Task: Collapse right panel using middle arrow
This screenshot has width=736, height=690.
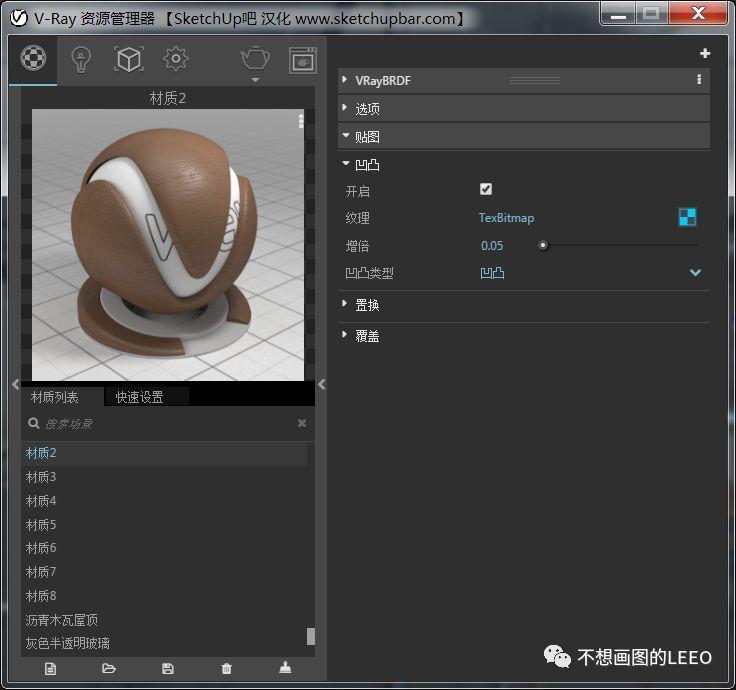Action: (322, 384)
